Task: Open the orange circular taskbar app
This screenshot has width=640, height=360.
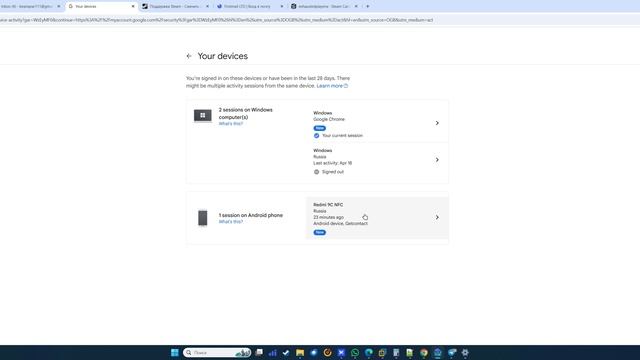Action: click(x=327, y=353)
